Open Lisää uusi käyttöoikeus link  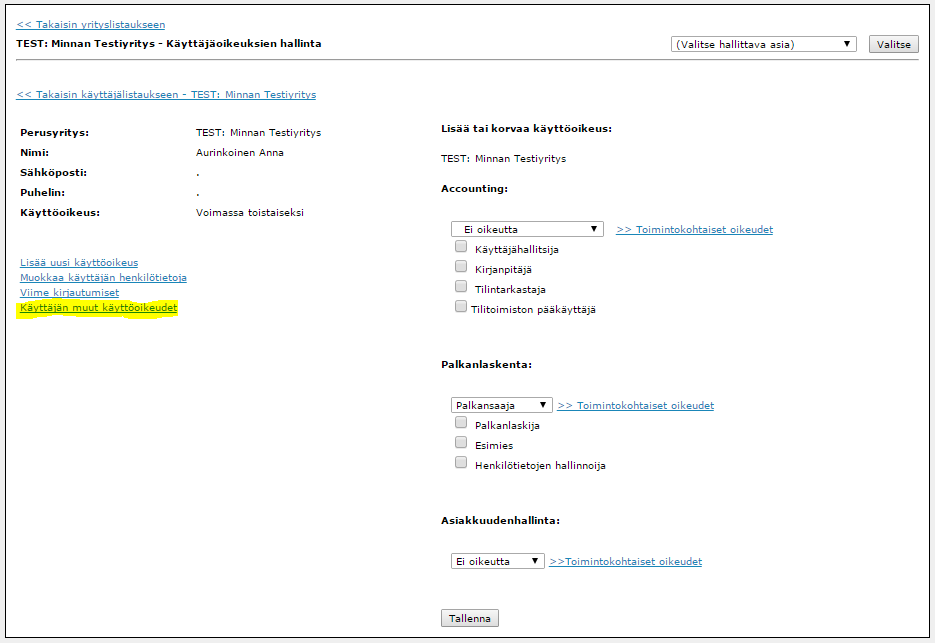79,262
